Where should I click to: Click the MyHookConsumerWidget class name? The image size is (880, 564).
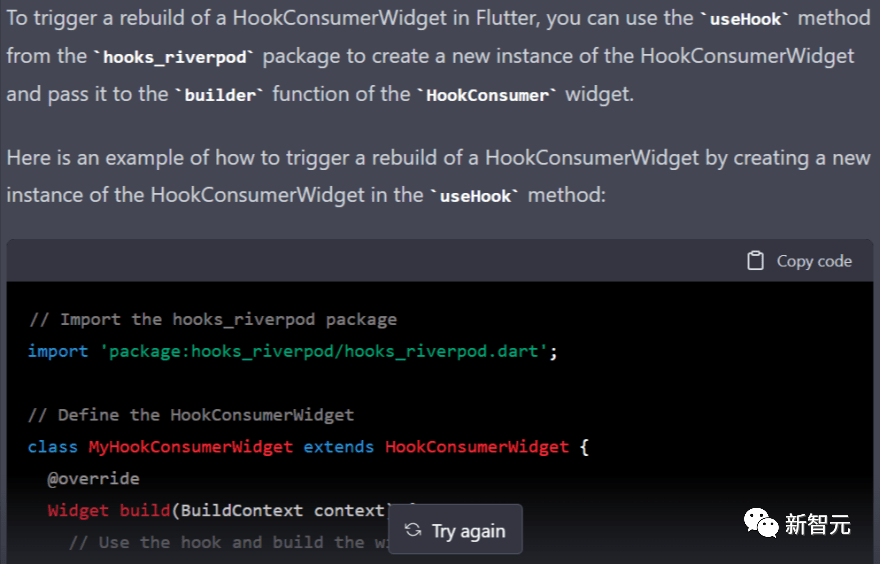click(190, 447)
